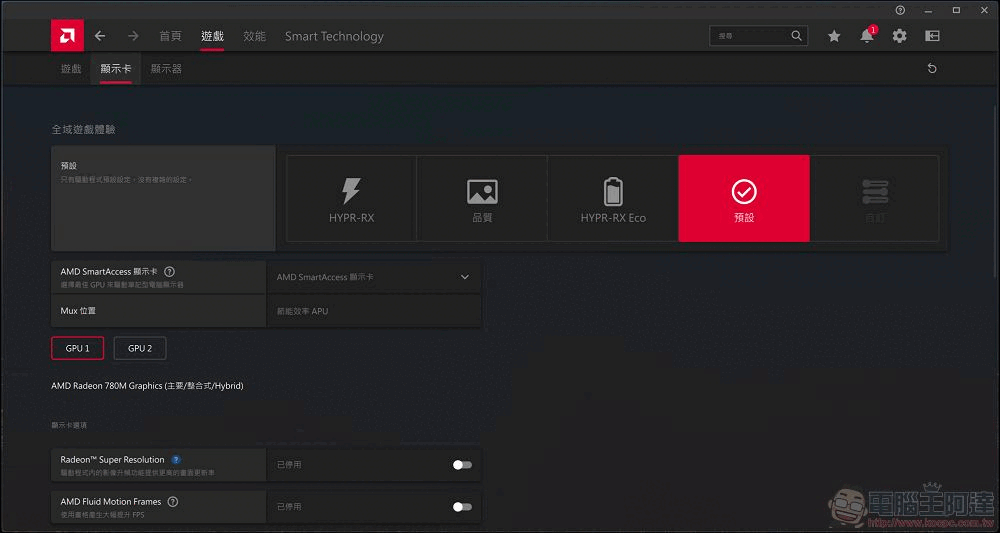Open the 遊戲 top navigation tab
1000x533 pixels.
pos(212,36)
